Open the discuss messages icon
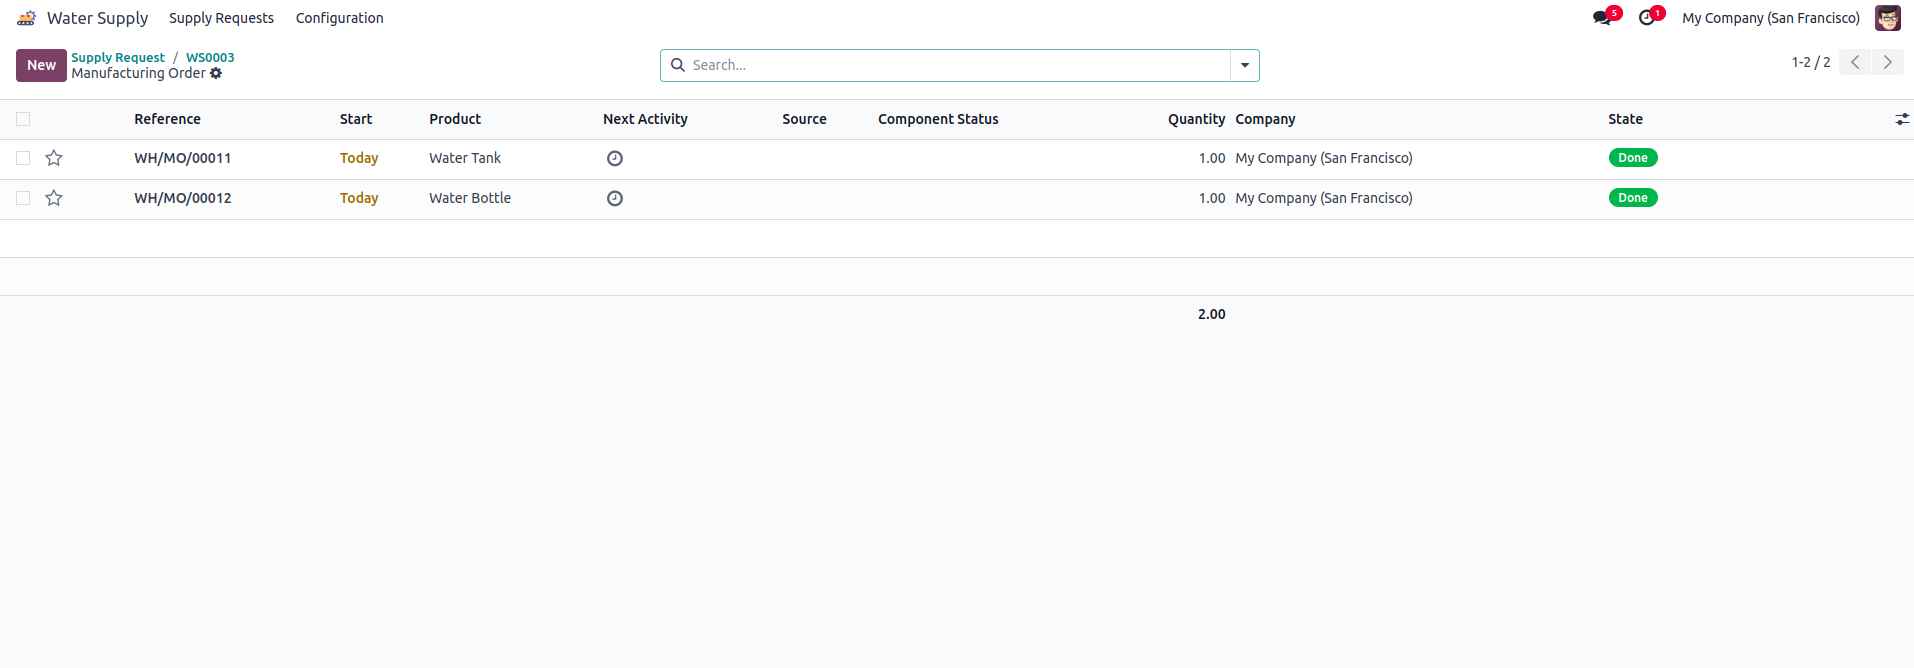This screenshot has height=668, width=1914. (x=1602, y=18)
